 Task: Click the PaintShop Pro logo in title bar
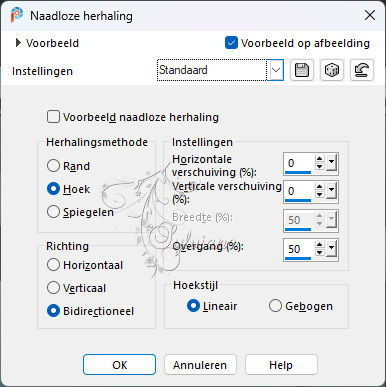[17, 15]
